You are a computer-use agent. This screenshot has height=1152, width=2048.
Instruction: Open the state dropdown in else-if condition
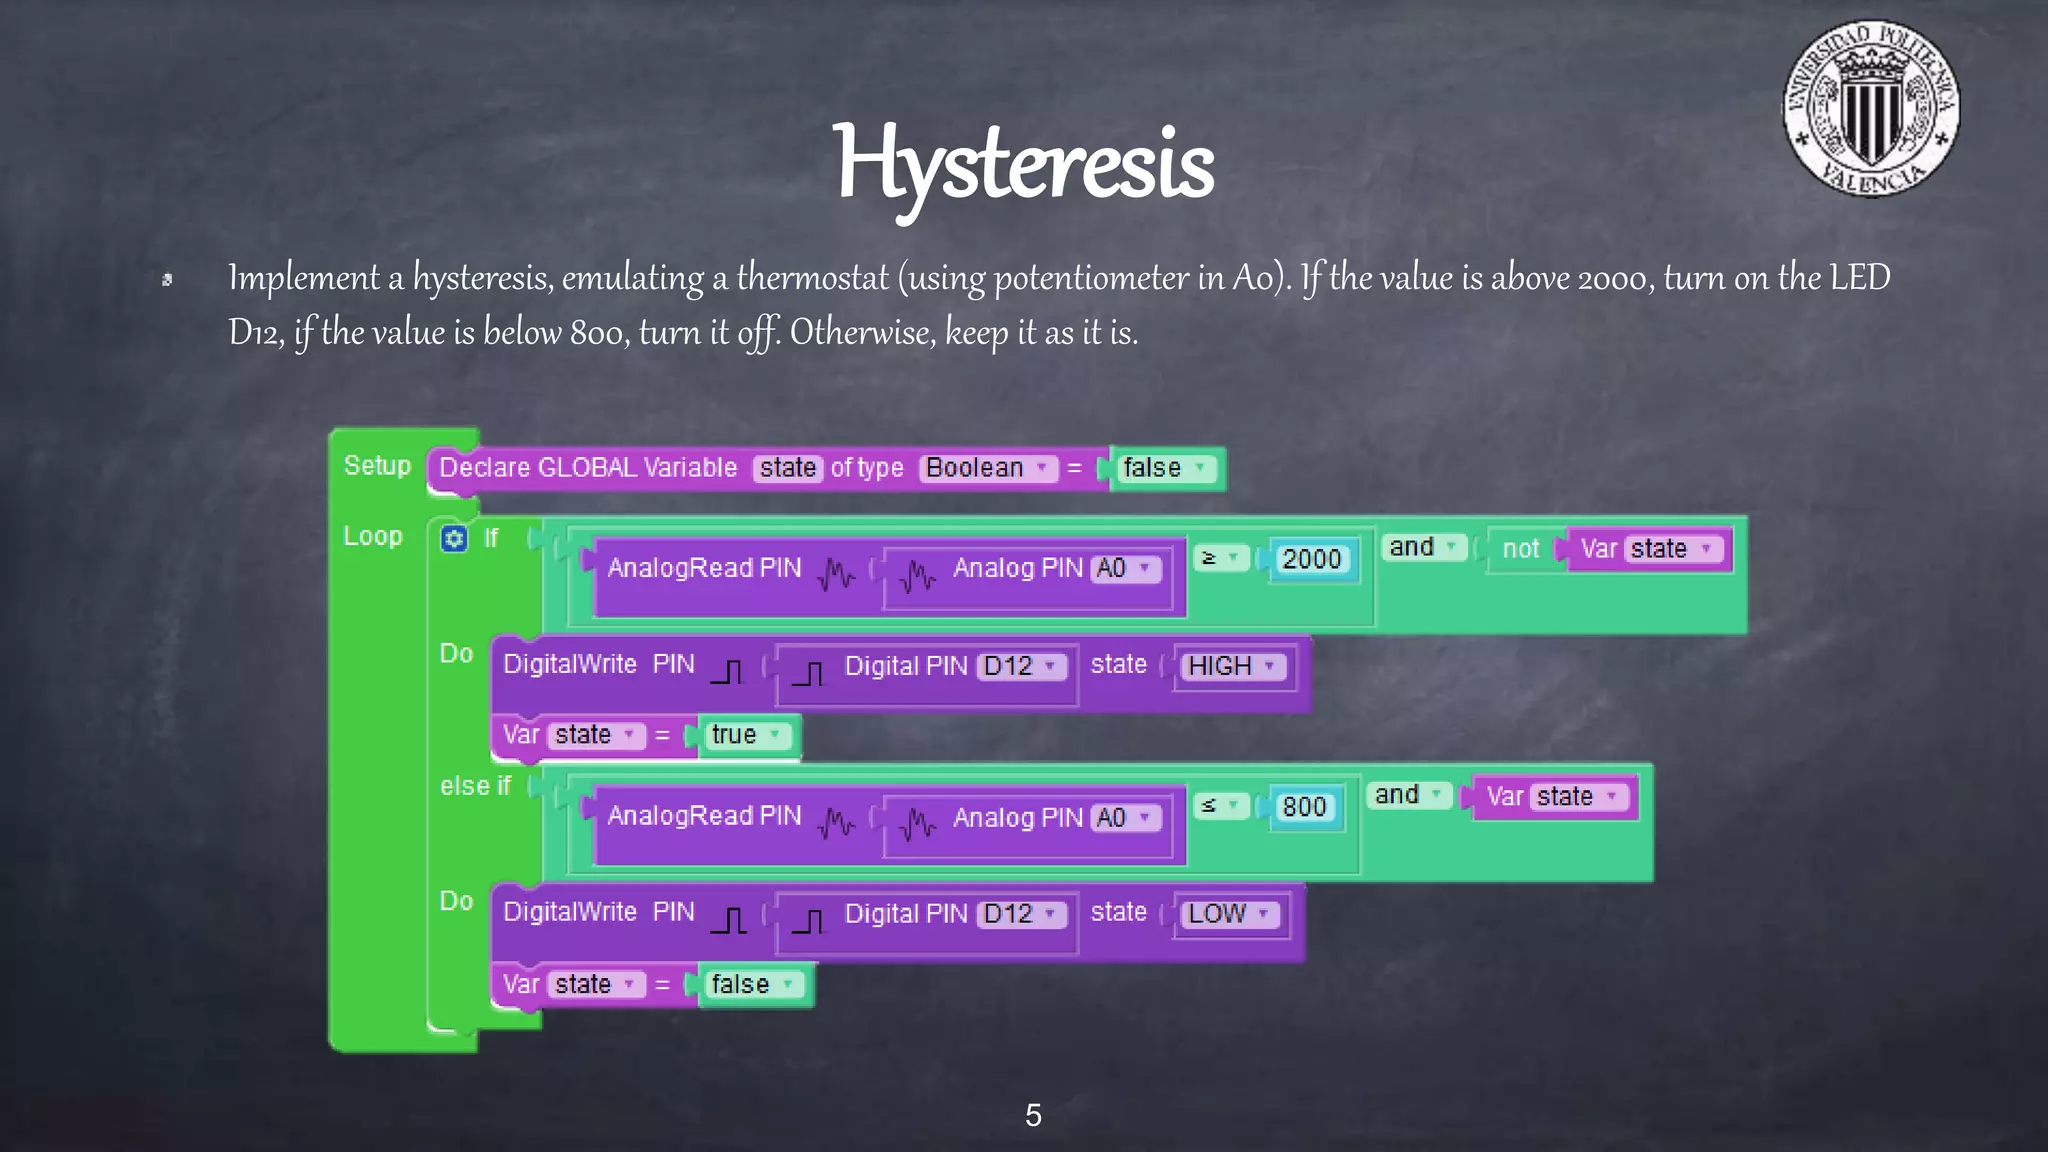1580,797
